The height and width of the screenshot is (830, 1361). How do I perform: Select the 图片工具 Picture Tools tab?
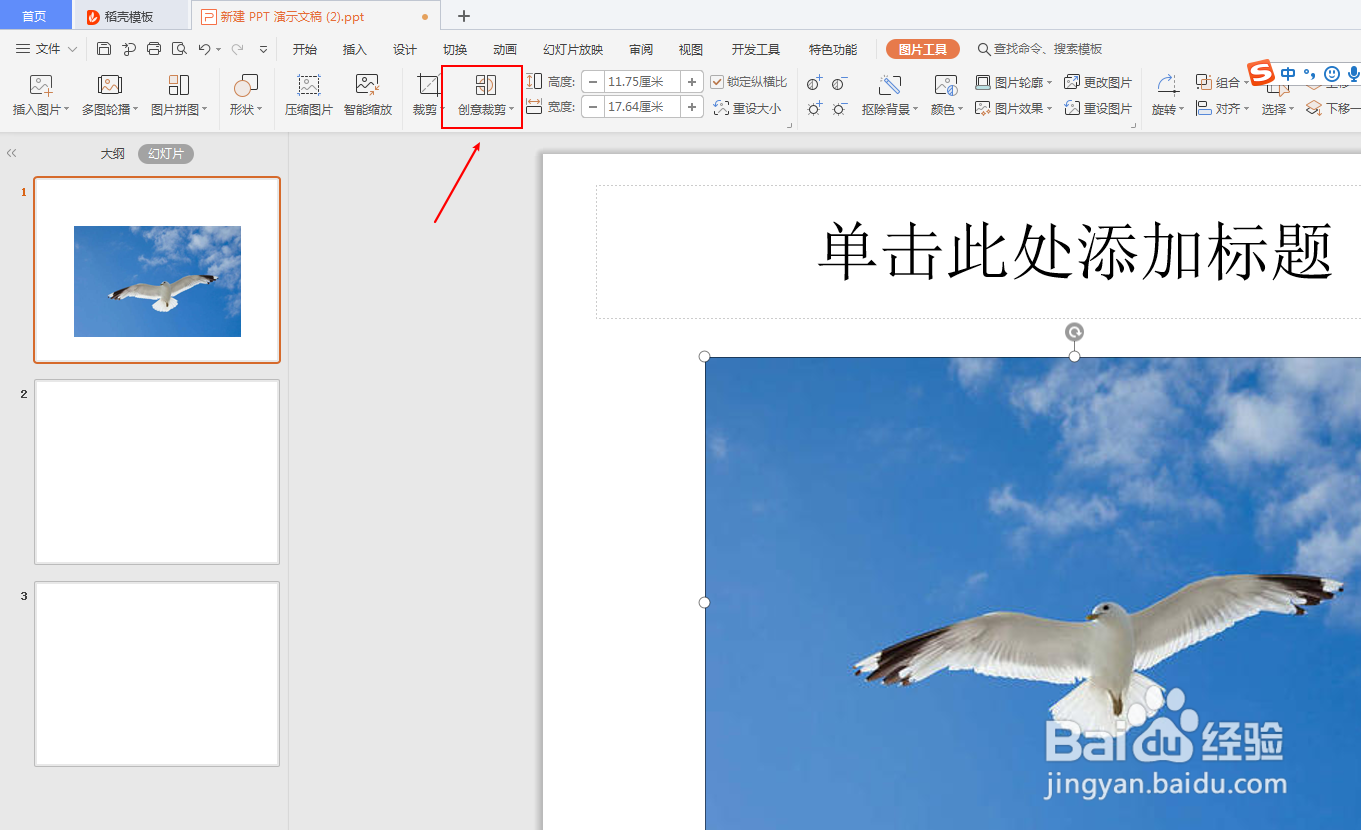point(922,49)
